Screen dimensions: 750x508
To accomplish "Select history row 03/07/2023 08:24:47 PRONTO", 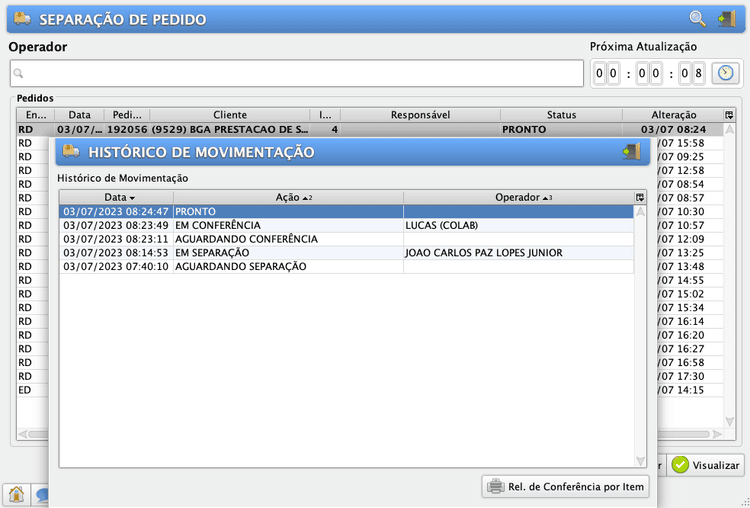I will pyautogui.click(x=346, y=211).
